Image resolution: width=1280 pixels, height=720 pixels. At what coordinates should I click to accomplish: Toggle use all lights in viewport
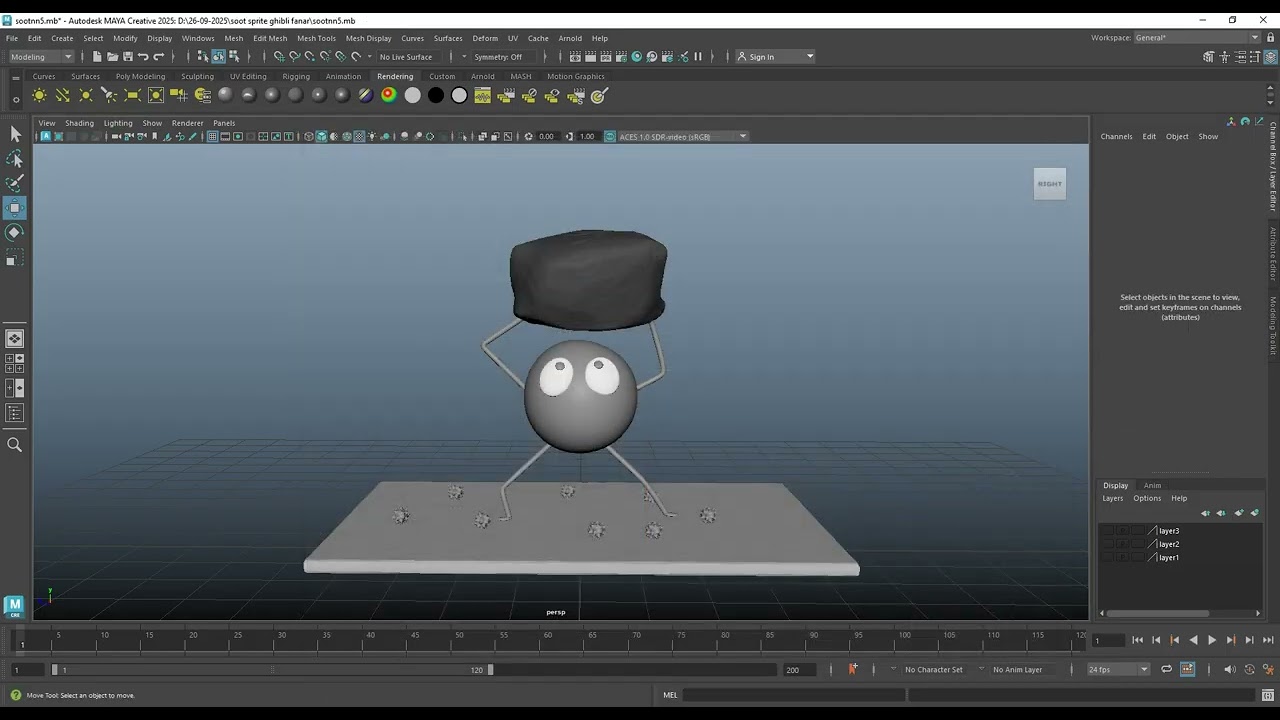click(372, 137)
